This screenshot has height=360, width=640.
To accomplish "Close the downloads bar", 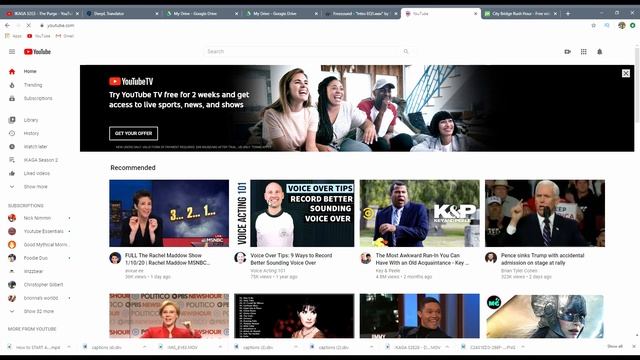I will pos(634,347).
